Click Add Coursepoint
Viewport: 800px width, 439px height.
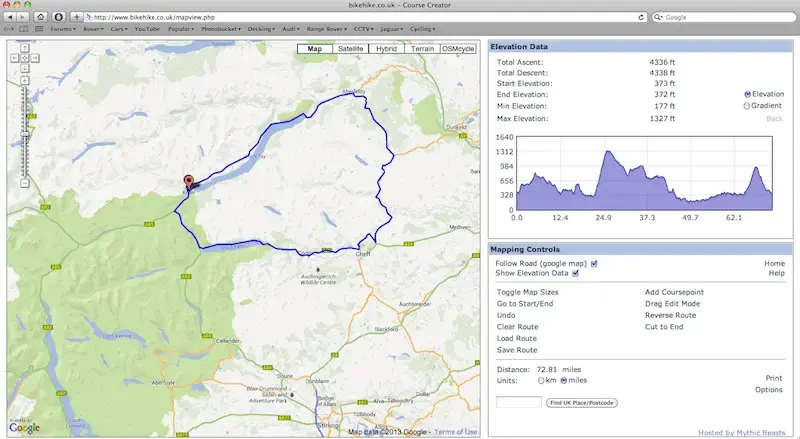(x=674, y=292)
